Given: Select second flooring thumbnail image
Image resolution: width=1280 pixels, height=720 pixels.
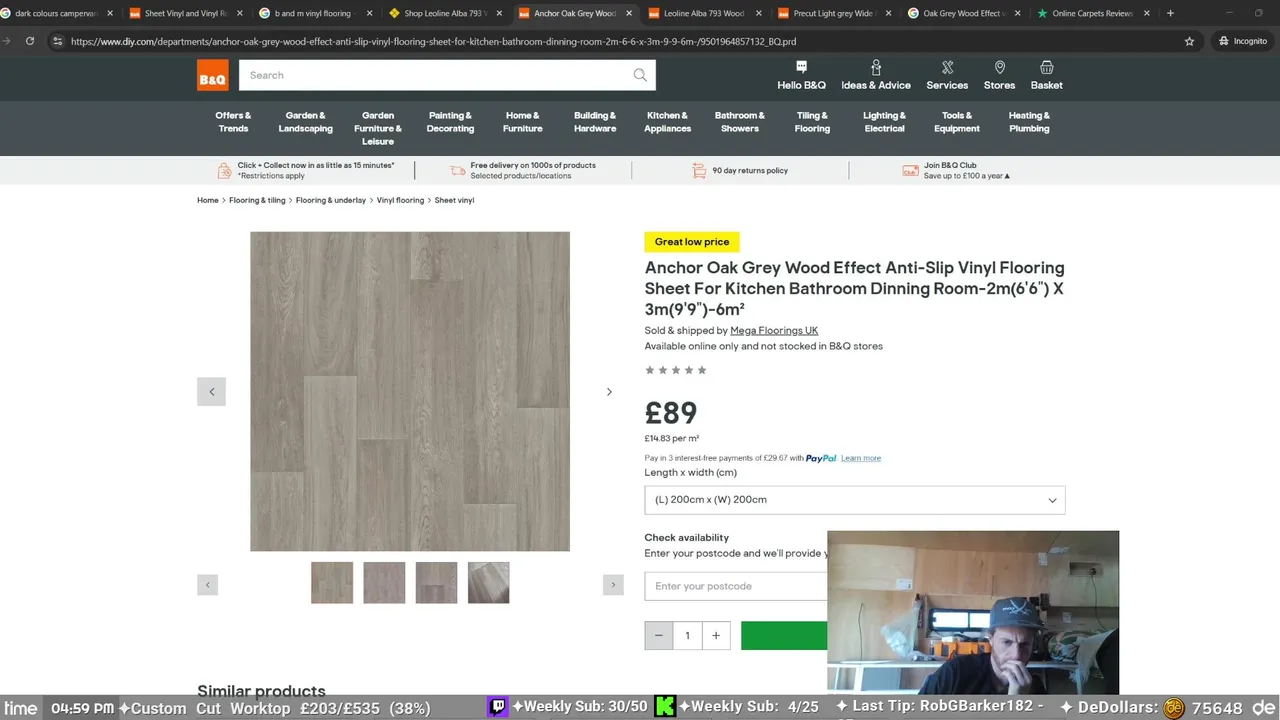Looking at the screenshot, I should pyautogui.click(x=384, y=583).
